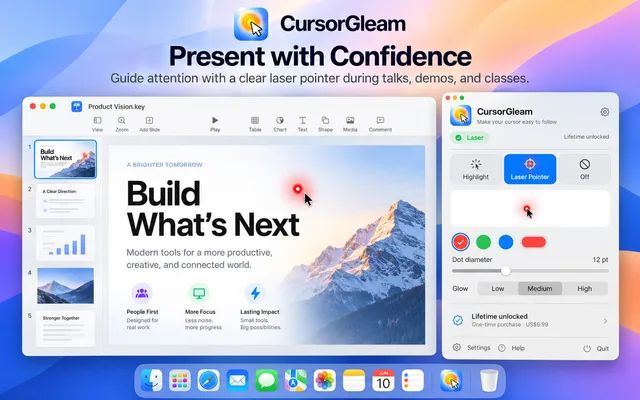Click the Zoom magnifier icon in Keynote
The image size is (640, 400).
tap(122, 120)
